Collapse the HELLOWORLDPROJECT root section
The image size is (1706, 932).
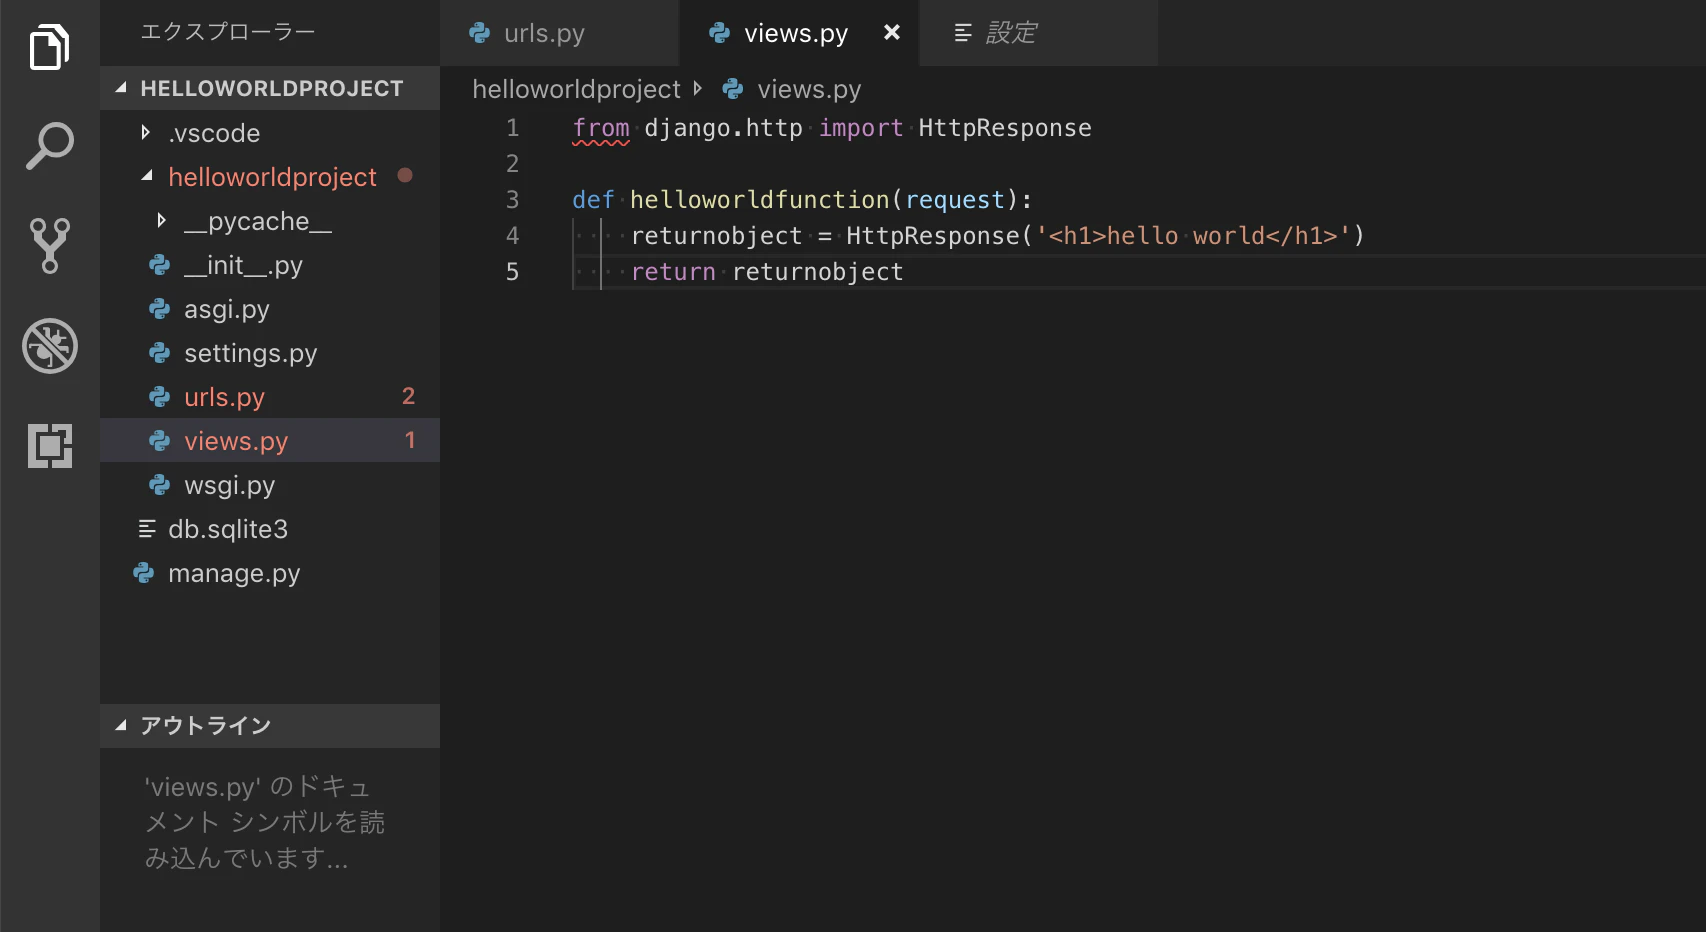coord(121,88)
